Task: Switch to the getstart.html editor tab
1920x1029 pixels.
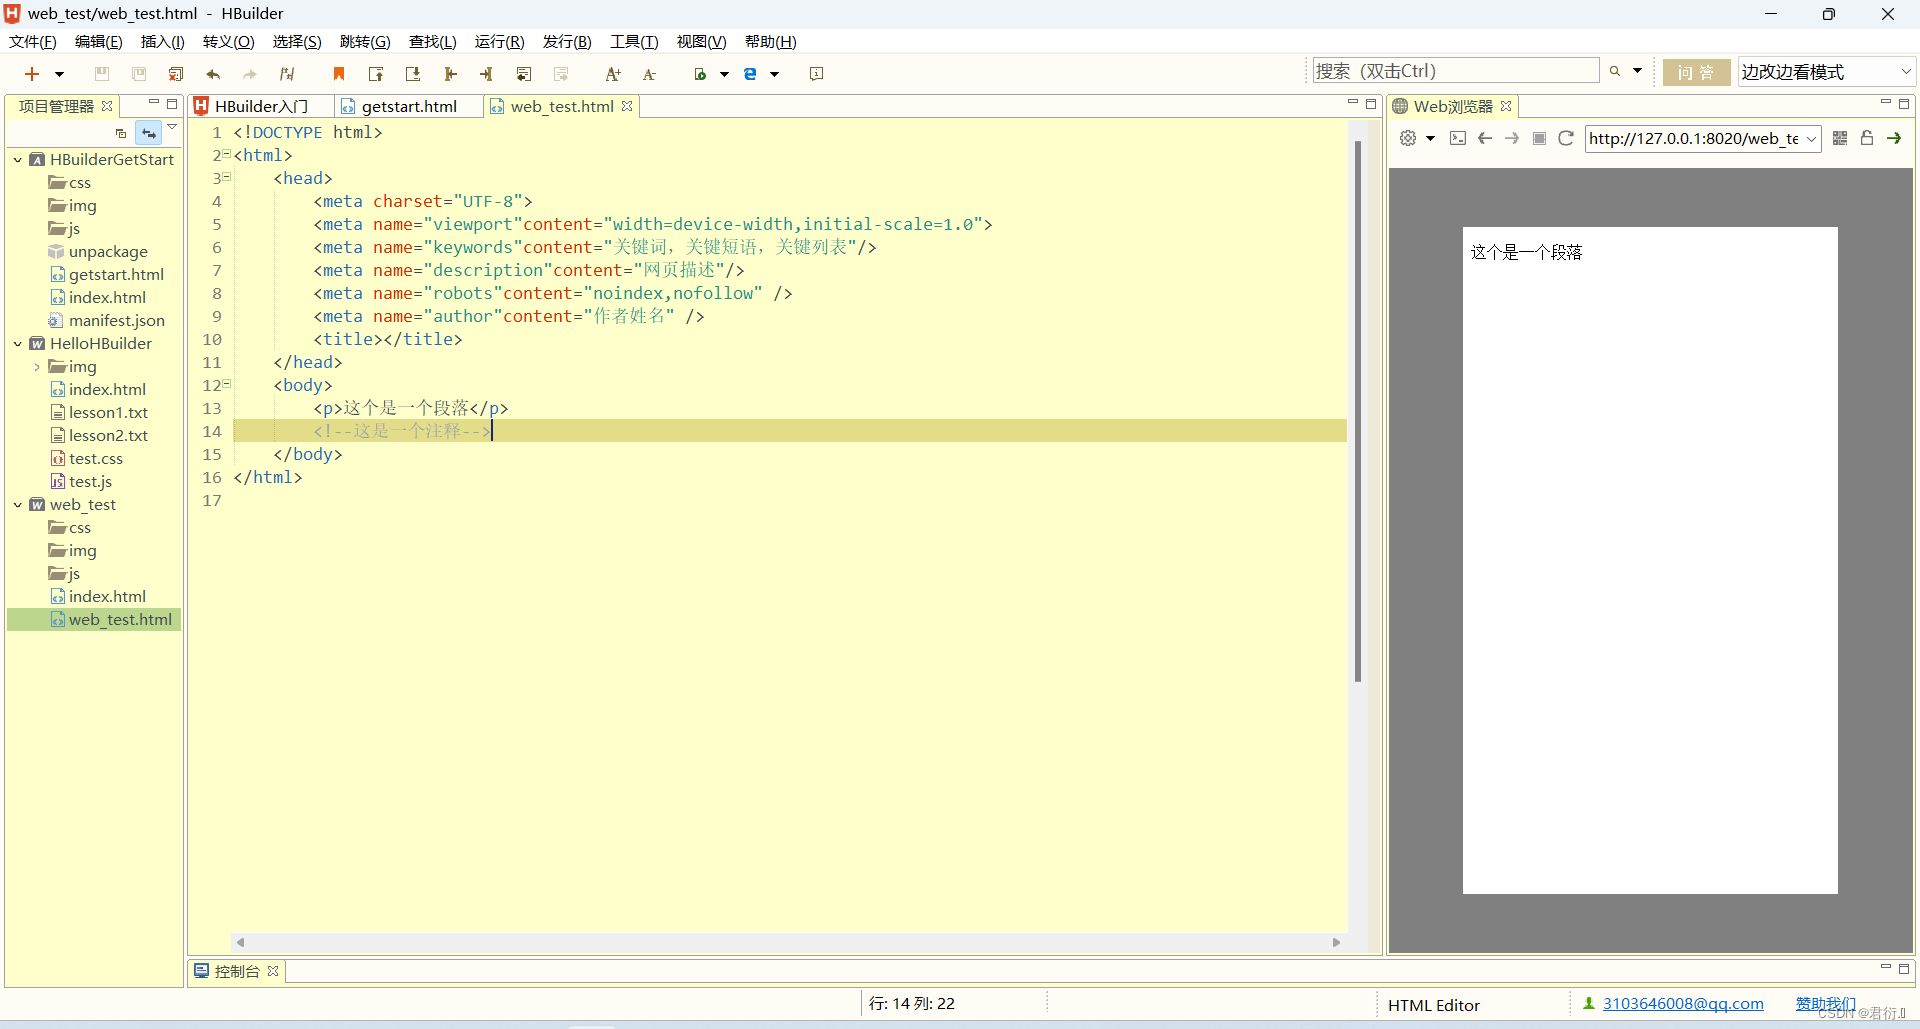Action: click(409, 106)
